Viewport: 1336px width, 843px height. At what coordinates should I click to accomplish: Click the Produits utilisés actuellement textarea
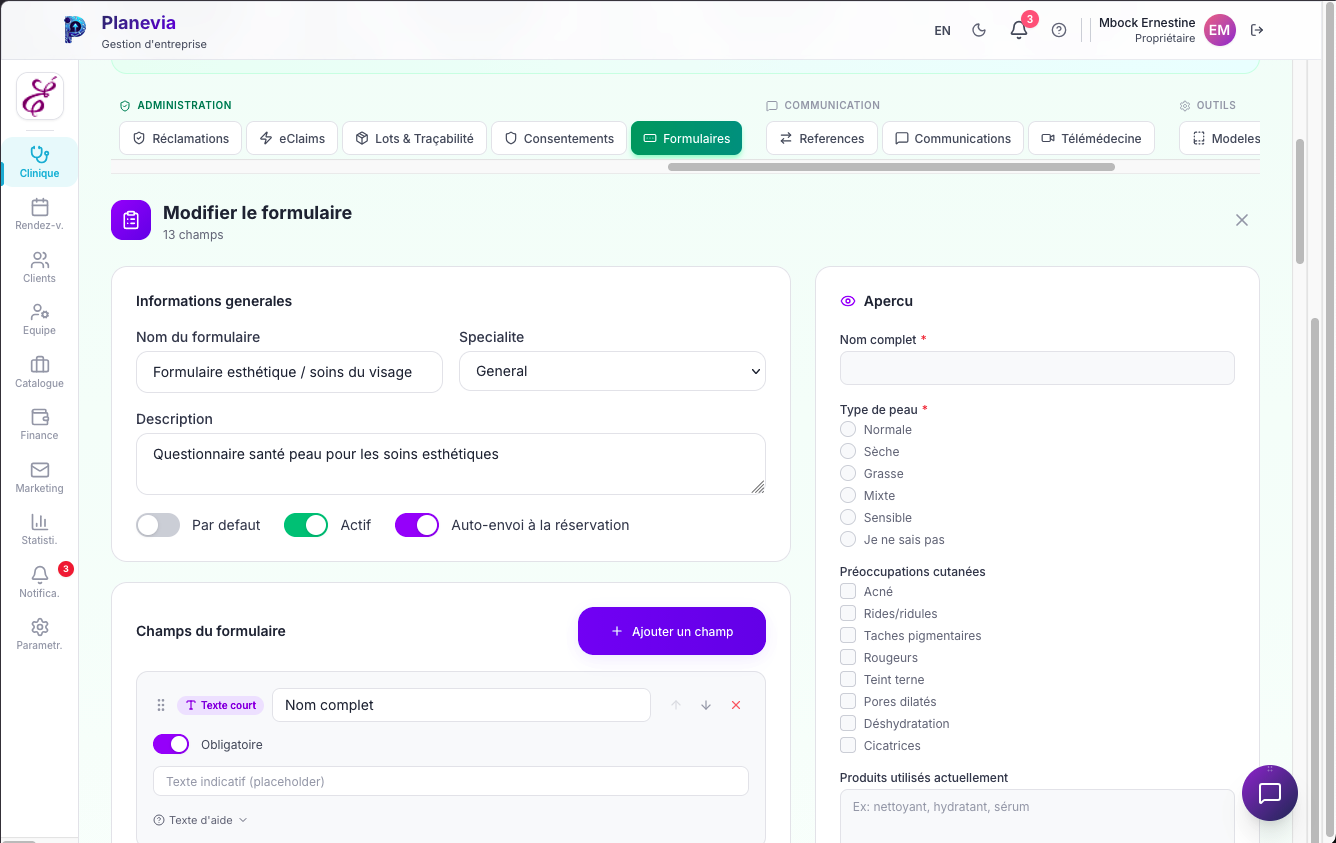coord(1037,816)
